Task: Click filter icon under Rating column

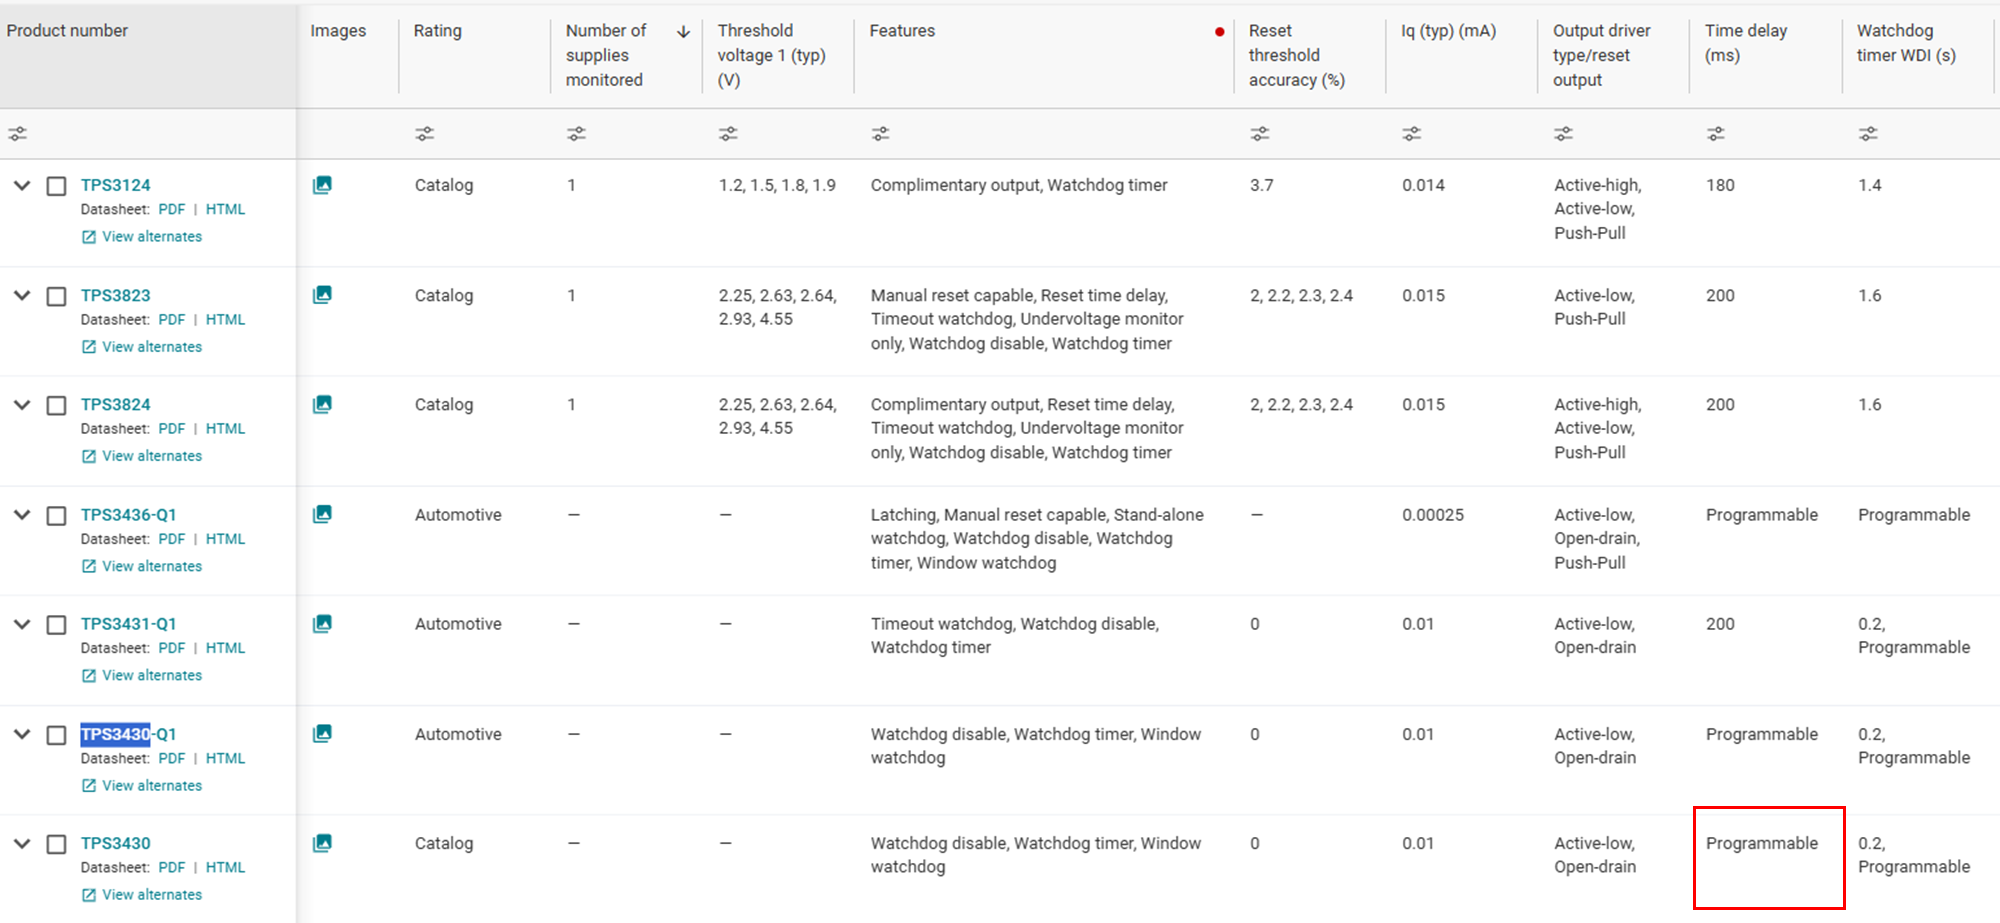Action: [425, 133]
